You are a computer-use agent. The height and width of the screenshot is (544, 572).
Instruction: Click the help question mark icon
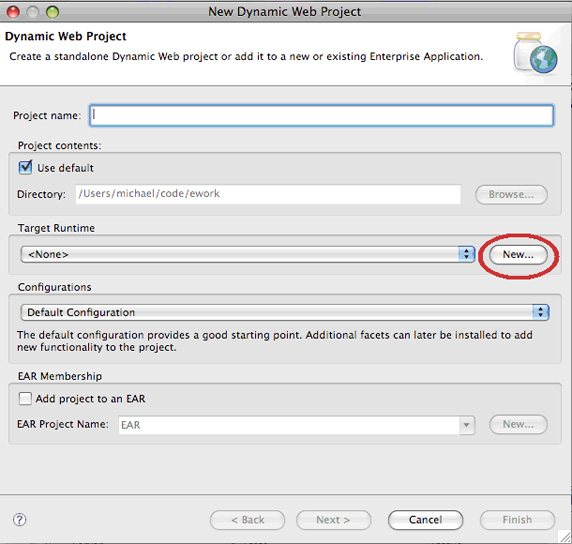(x=19, y=519)
